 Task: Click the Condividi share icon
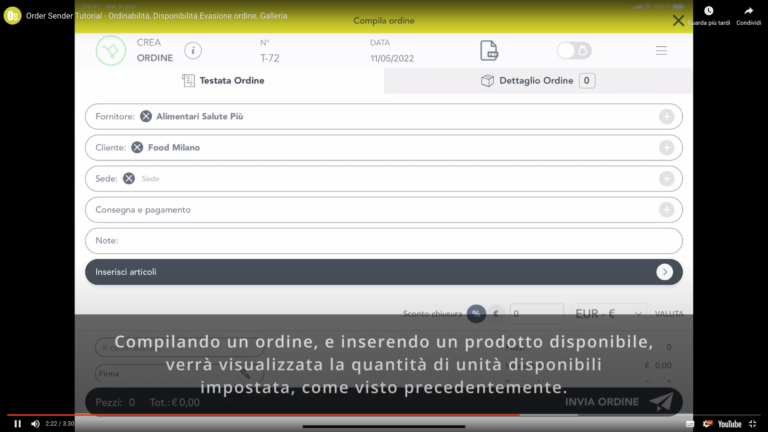[748, 11]
